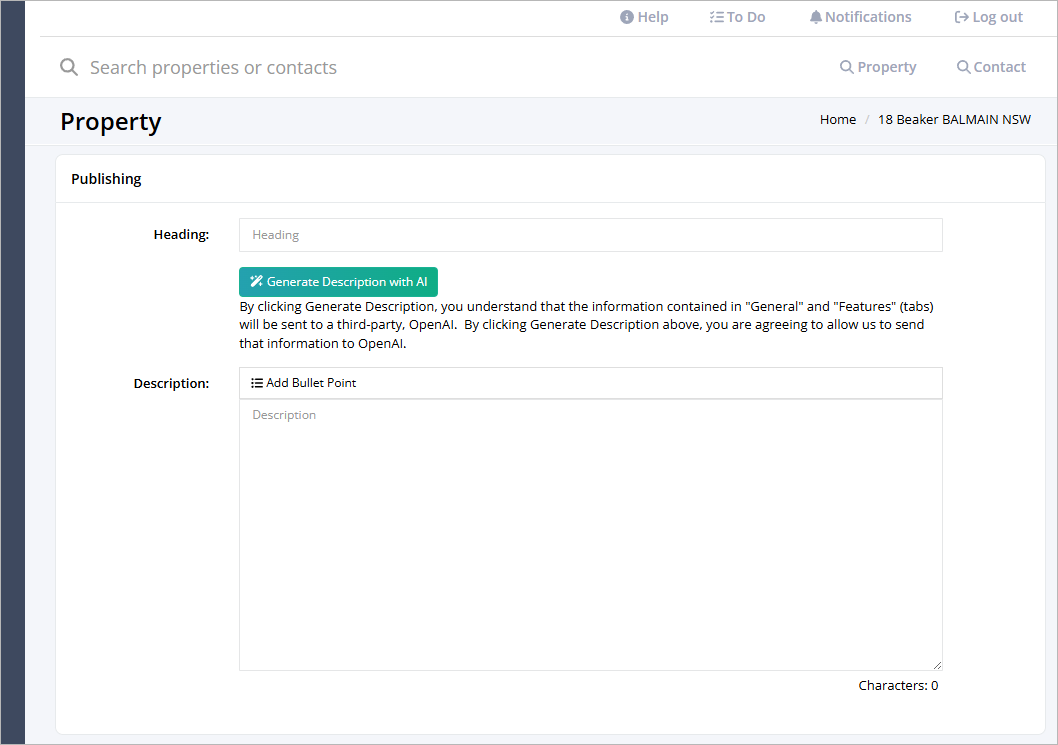Click the magic wand icon on the Generate button
This screenshot has width=1058, height=745.
pos(256,281)
